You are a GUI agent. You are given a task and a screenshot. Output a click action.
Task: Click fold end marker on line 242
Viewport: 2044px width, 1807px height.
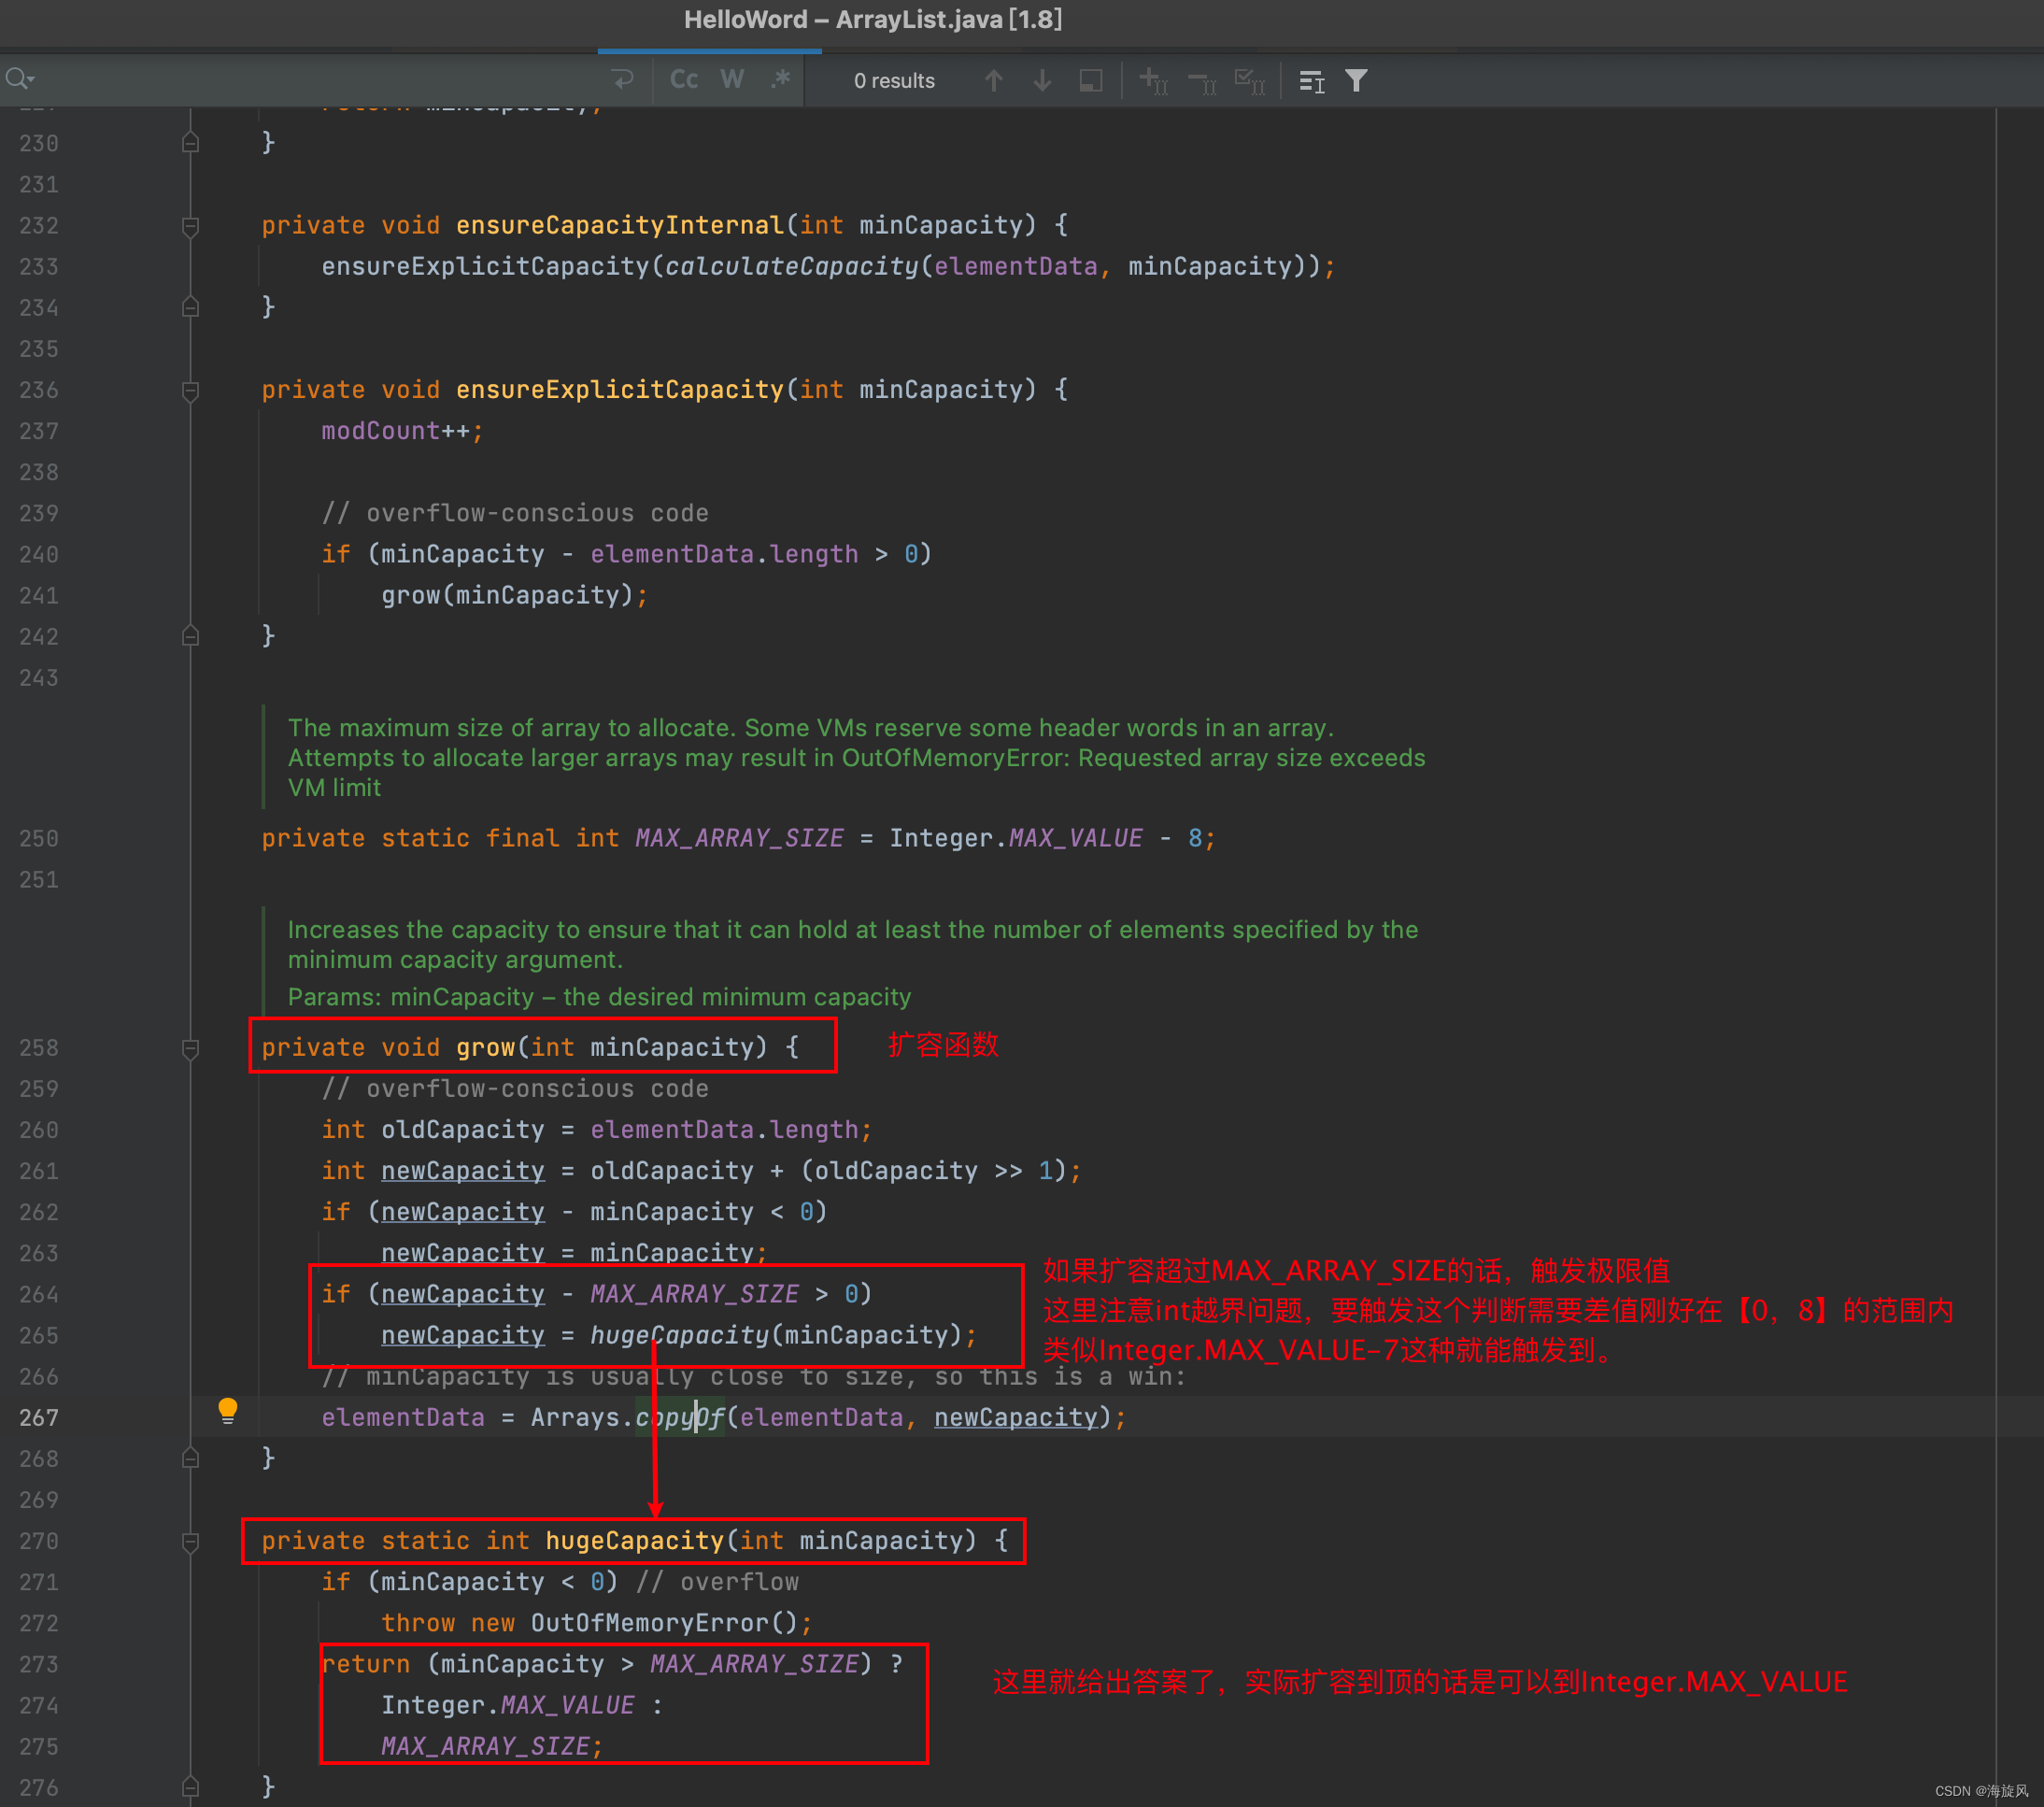tap(190, 637)
